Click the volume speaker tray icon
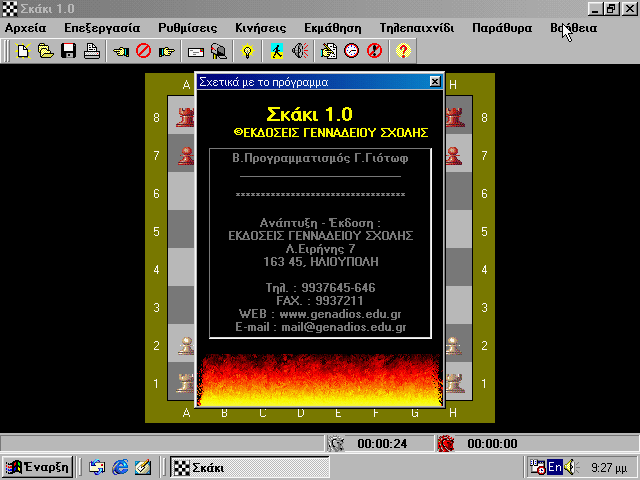 (571, 467)
